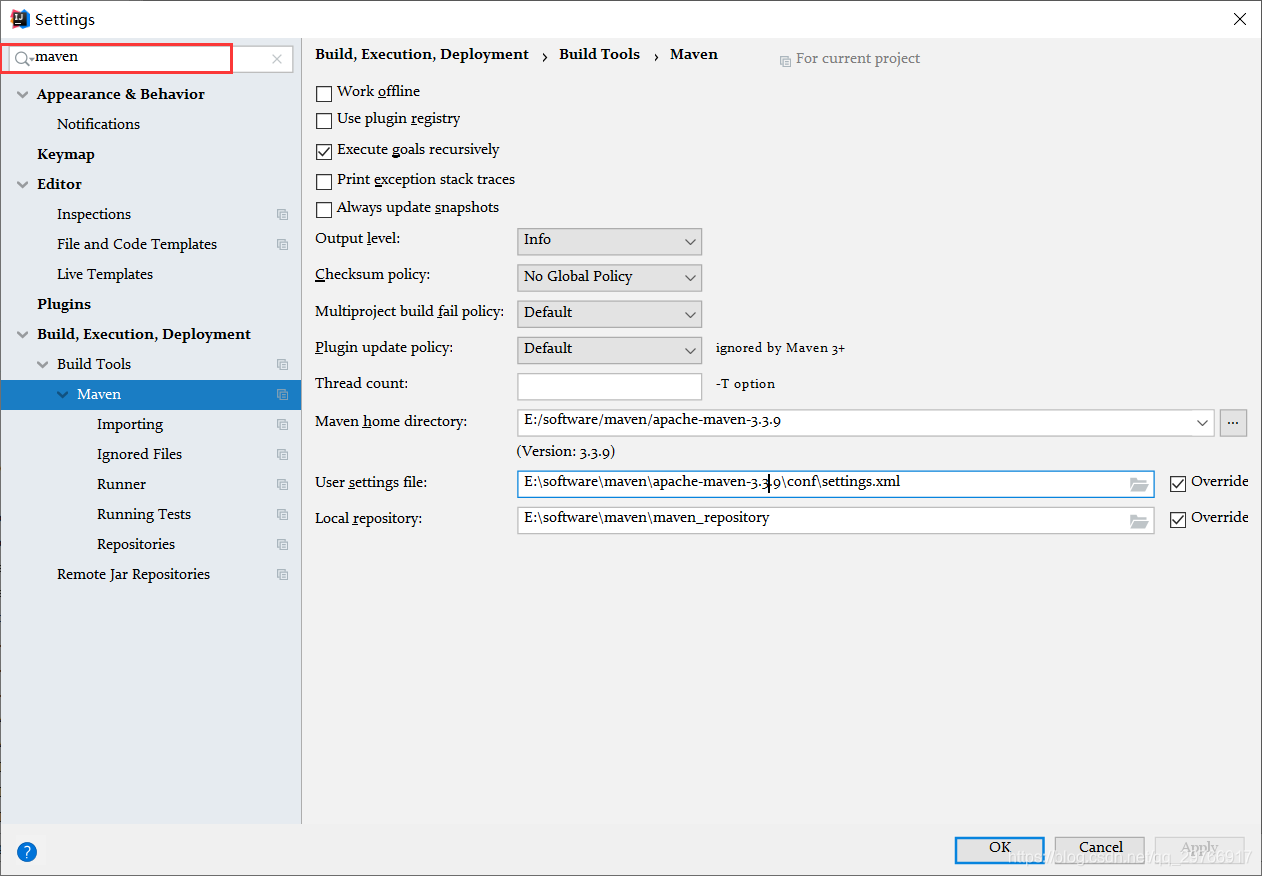Click the project-level icon next to Importing
The height and width of the screenshot is (876, 1262).
pos(282,424)
